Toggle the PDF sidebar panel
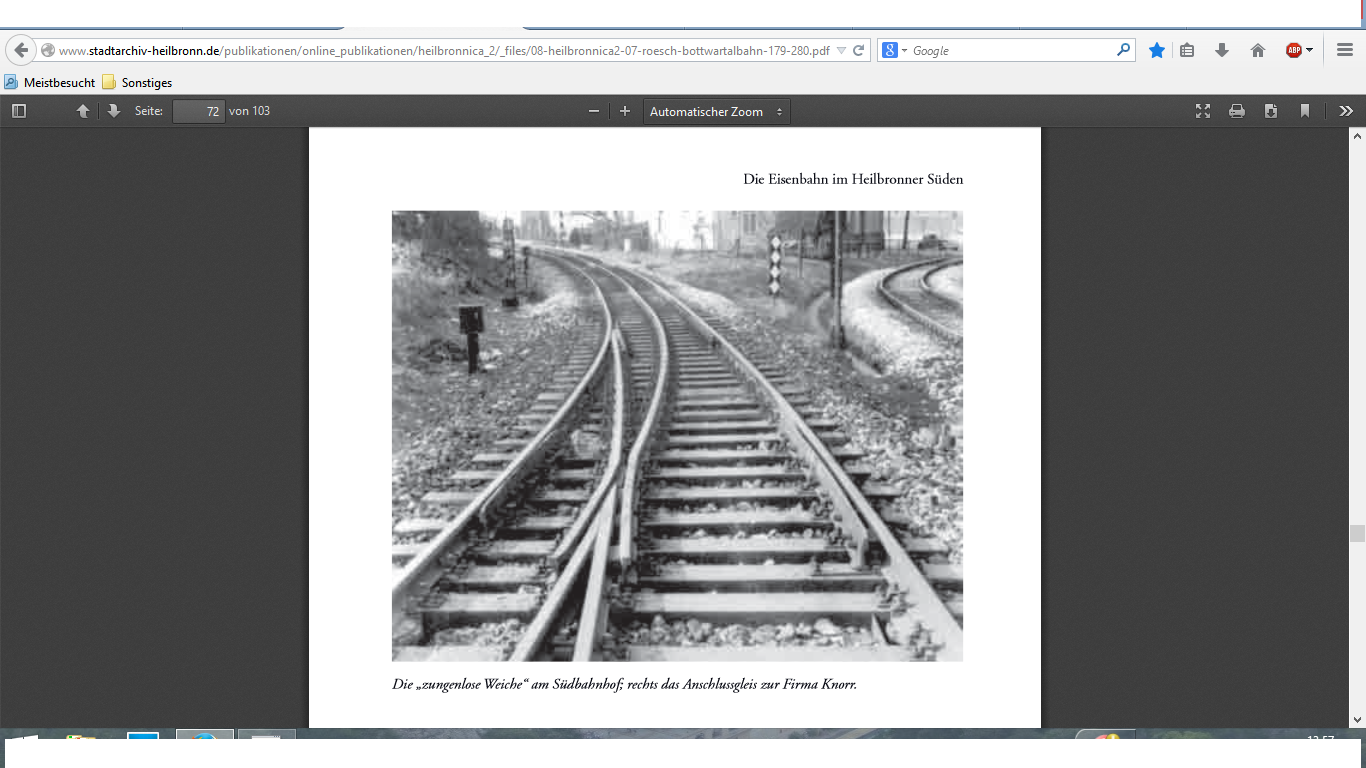Screen dimensions: 1366x768 pyautogui.click(x=19, y=111)
